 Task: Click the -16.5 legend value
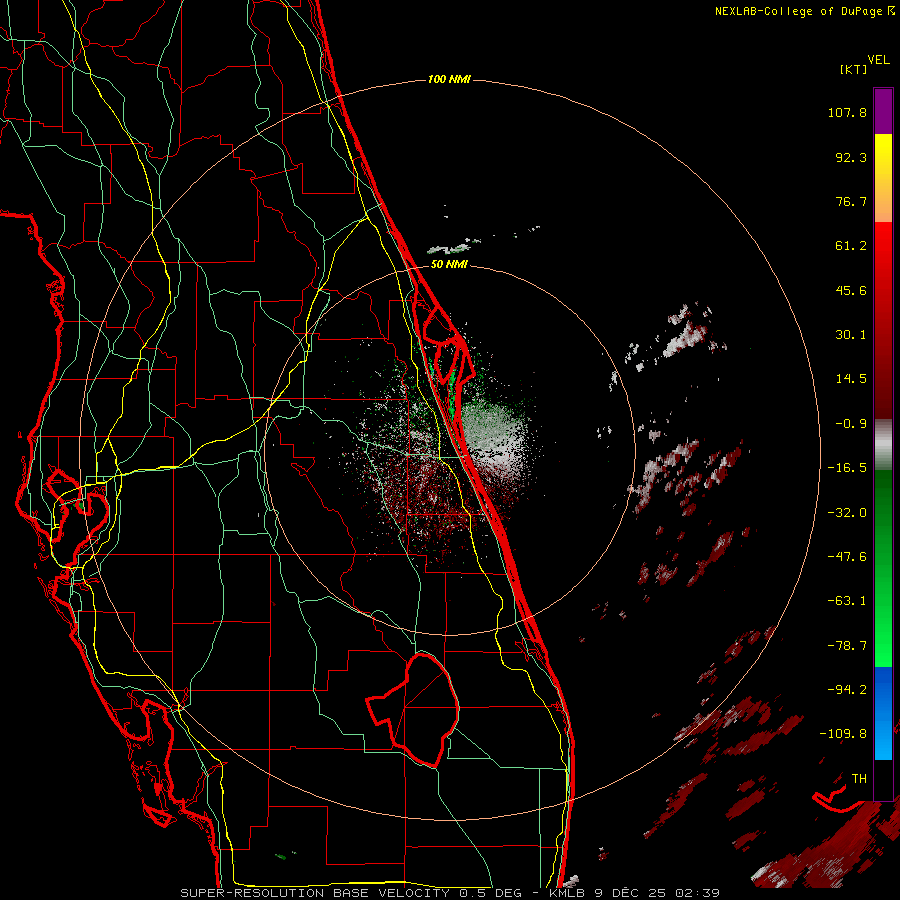(x=847, y=468)
